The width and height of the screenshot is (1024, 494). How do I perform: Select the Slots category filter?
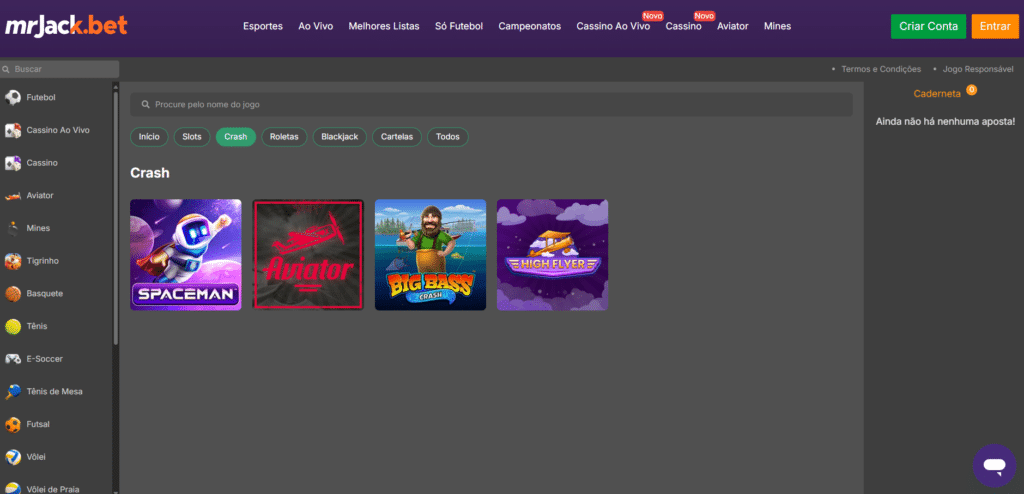click(192, 137)
